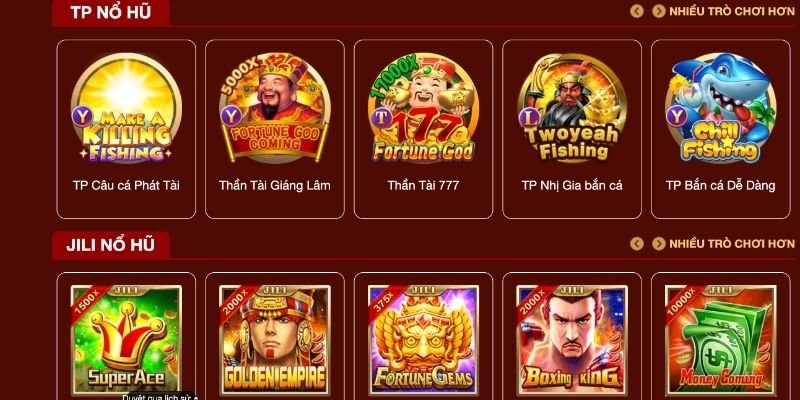800x400 pixels.
Task: Open Twoyeah Fishing game icon
Action: [x=572, y=108]
